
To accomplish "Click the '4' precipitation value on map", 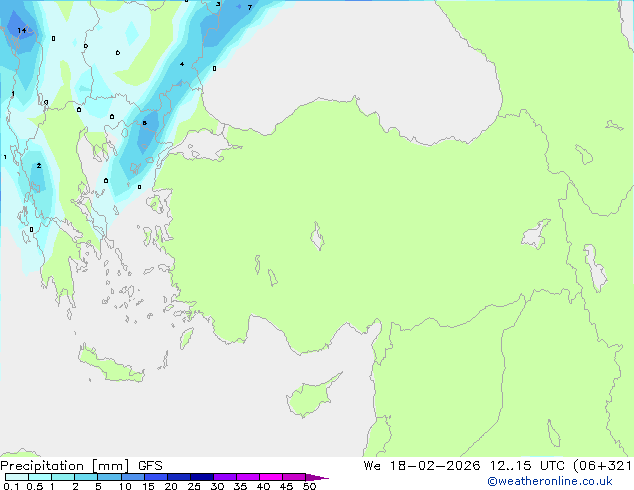I will coord(182,64).
